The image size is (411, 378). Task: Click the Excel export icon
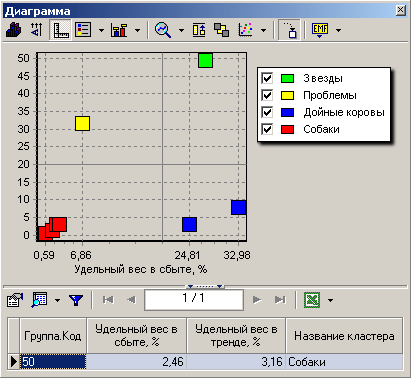(312, 300)
